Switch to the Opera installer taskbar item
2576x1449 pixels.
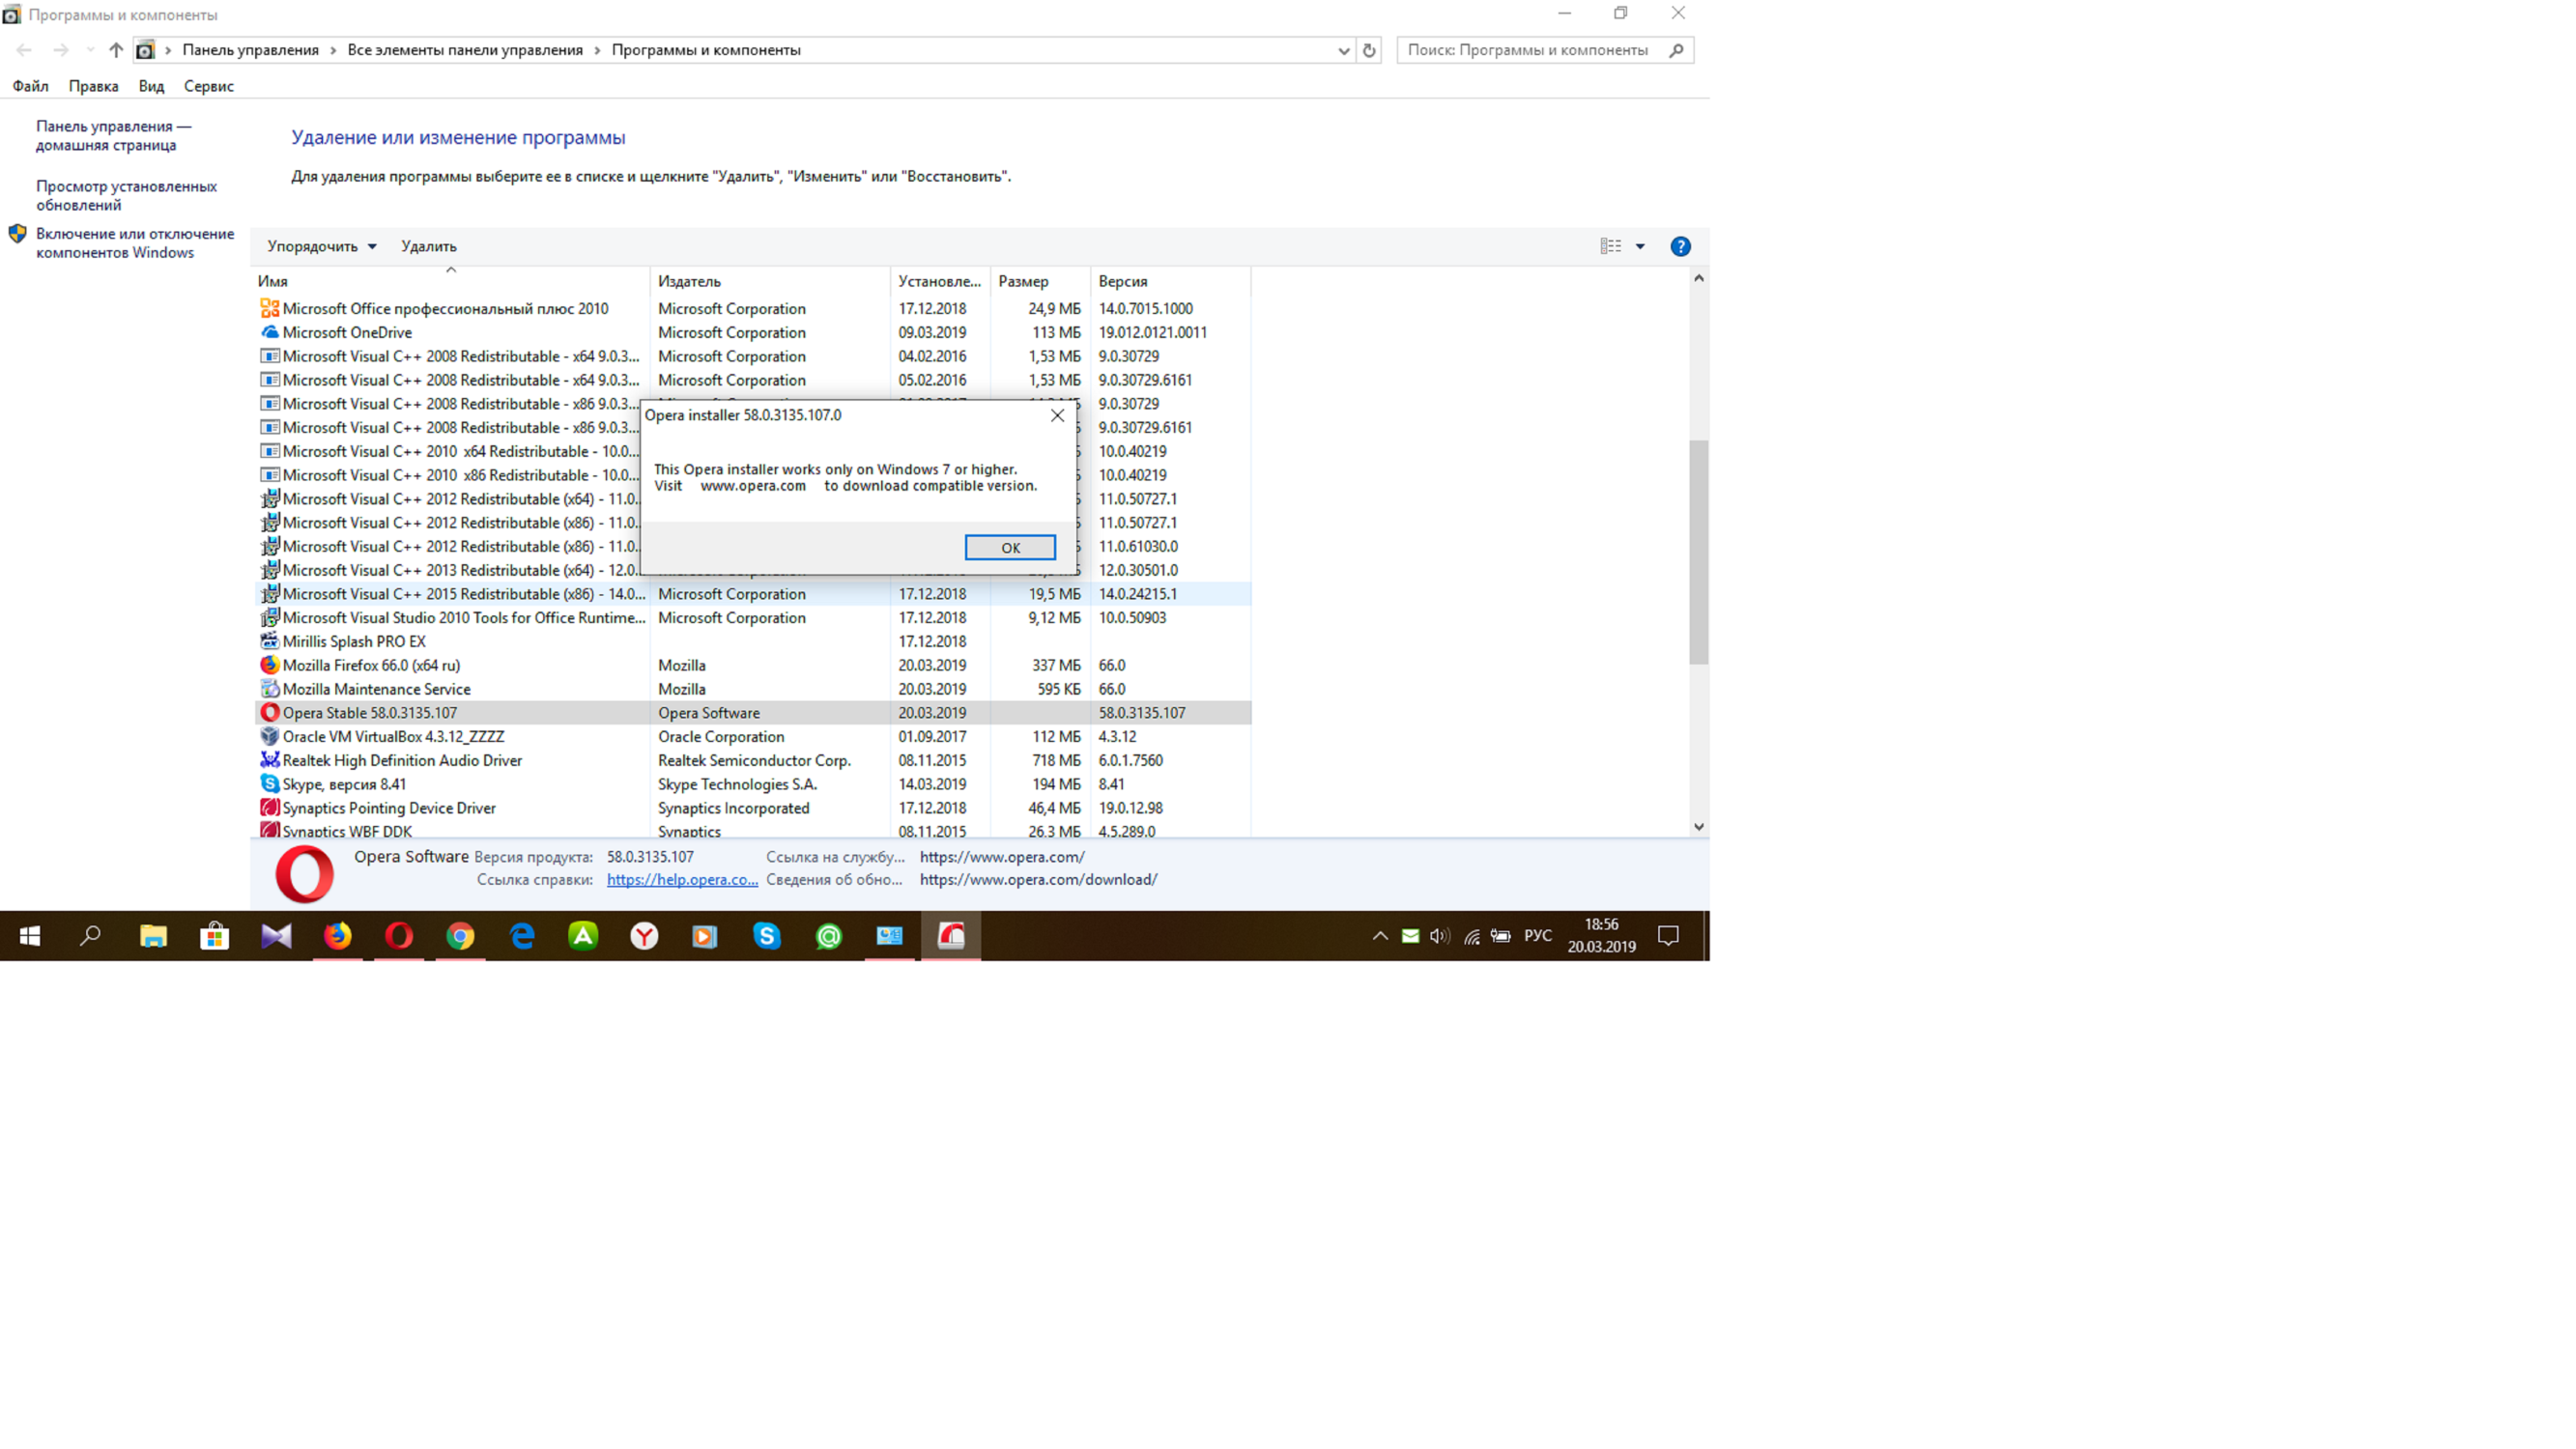[x=951, y=936]
